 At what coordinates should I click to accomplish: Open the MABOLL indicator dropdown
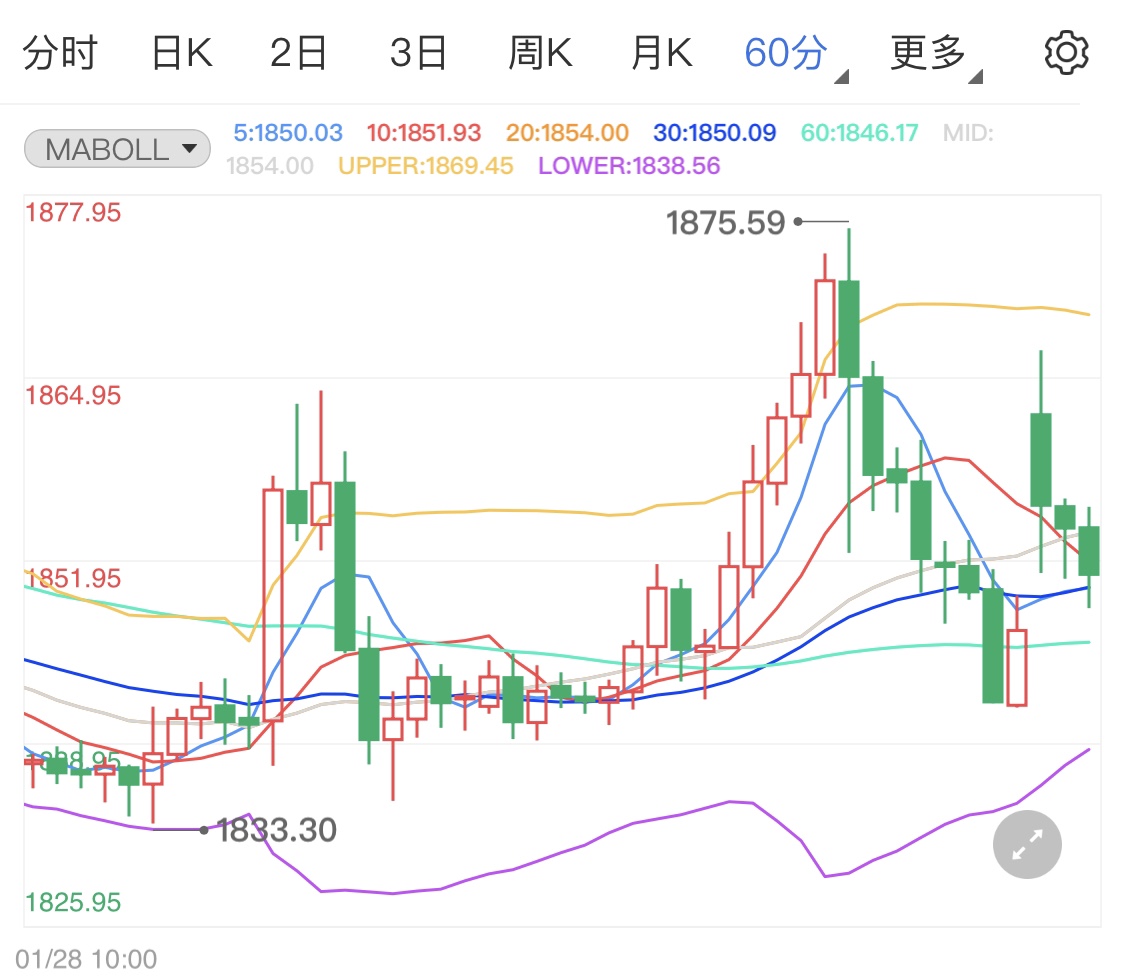[189, 148]
